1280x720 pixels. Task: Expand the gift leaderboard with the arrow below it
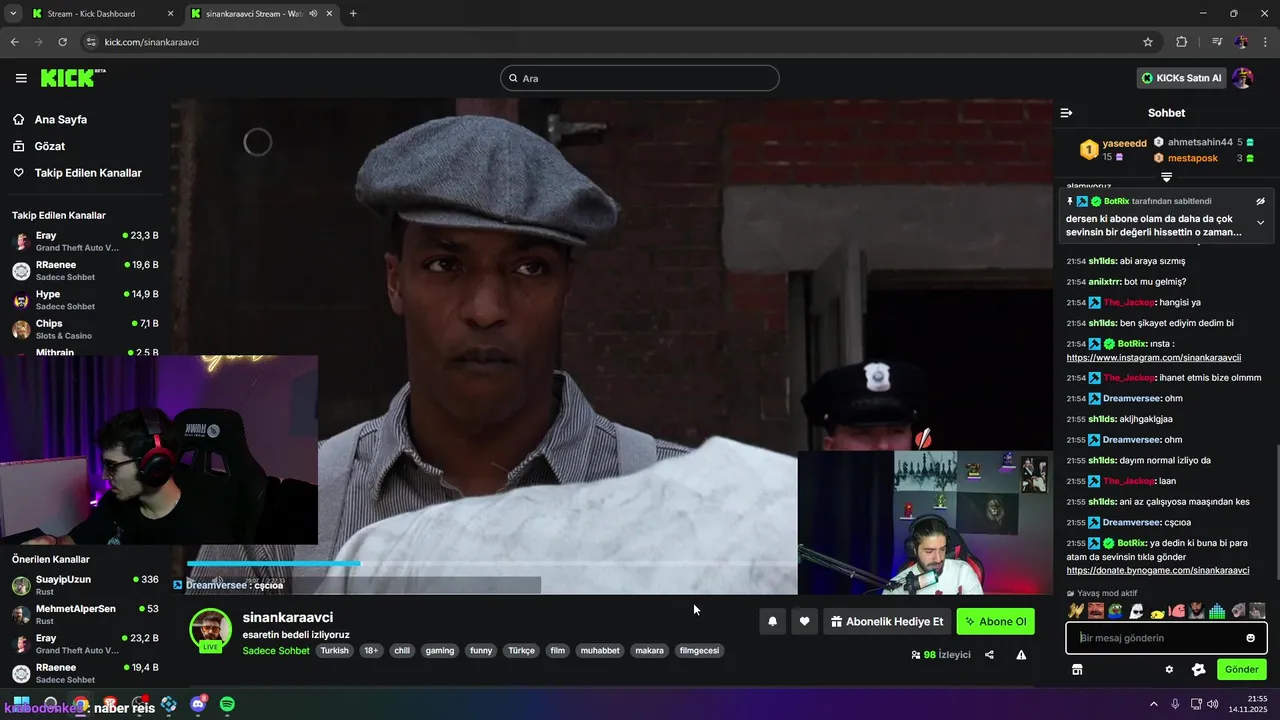(1166, 177)
